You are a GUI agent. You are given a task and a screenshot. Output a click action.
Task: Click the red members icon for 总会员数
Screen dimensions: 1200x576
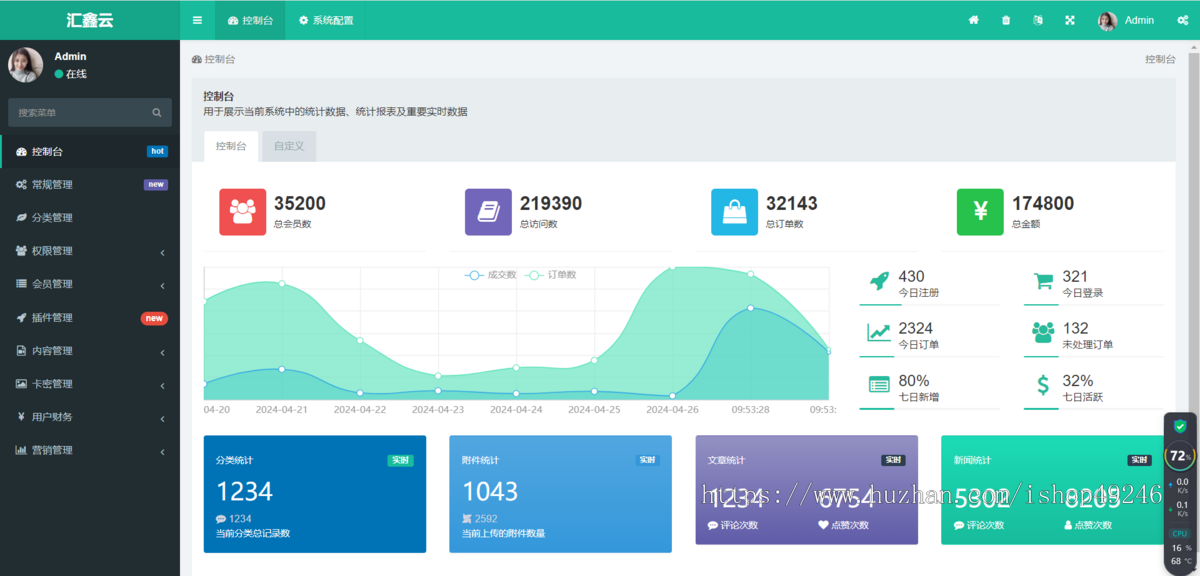(x=243, y=212)
